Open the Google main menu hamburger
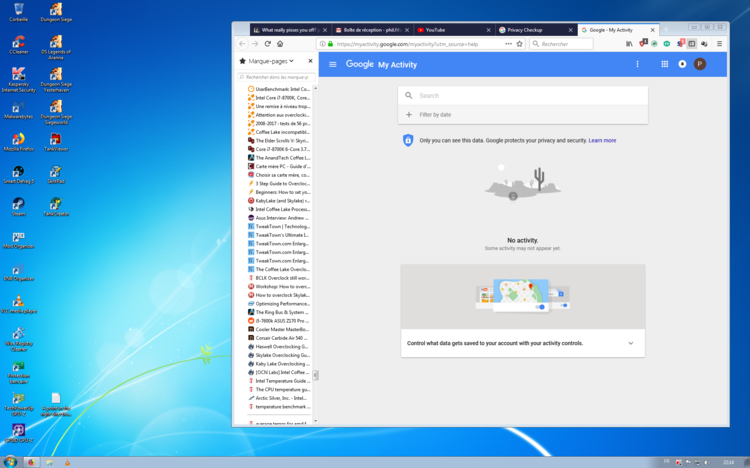This screenshot has width=750, height=468. point(333,64)
